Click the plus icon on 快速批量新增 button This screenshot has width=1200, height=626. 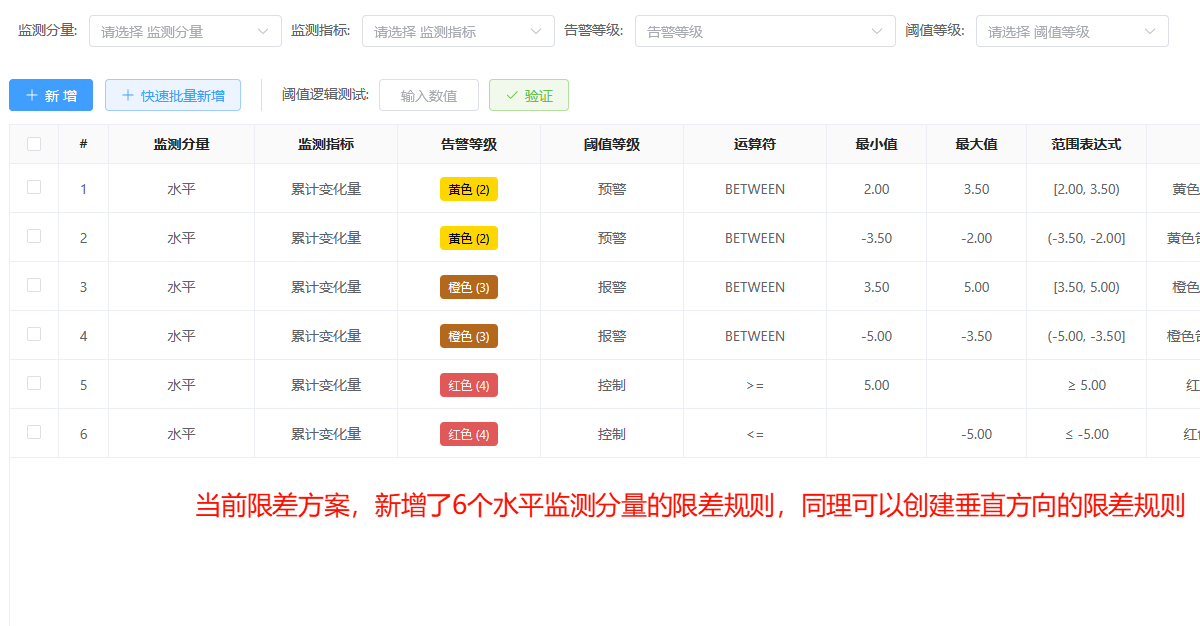pyautogui.click(x=127, y=96)
